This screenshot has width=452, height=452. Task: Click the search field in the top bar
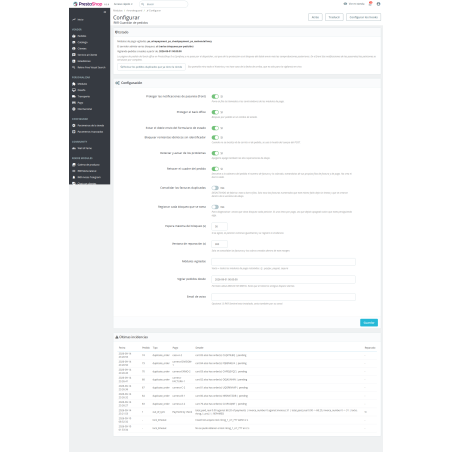163,4
